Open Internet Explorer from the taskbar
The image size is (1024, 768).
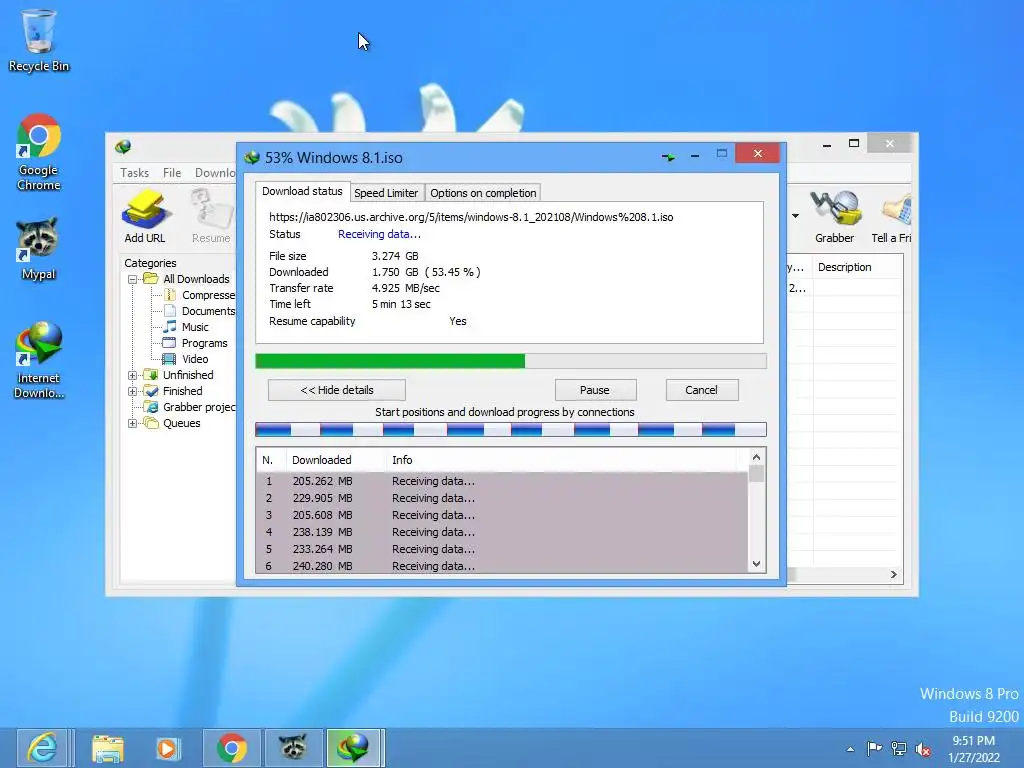pos(43,748)
